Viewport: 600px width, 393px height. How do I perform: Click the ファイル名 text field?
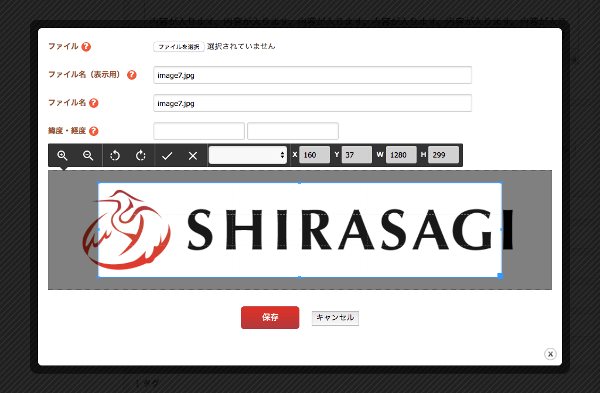(x=312, y=103)
